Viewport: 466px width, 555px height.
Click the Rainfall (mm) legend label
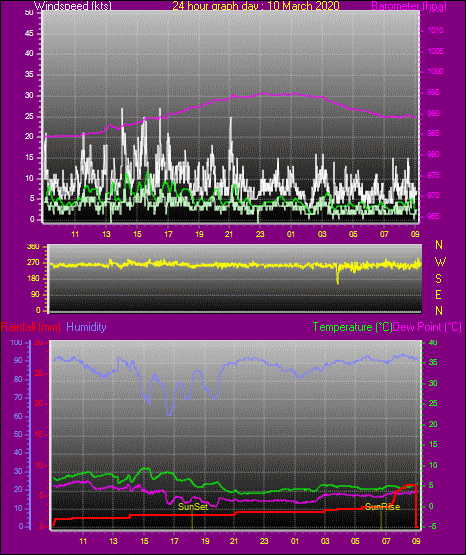[x=30, y=327]
